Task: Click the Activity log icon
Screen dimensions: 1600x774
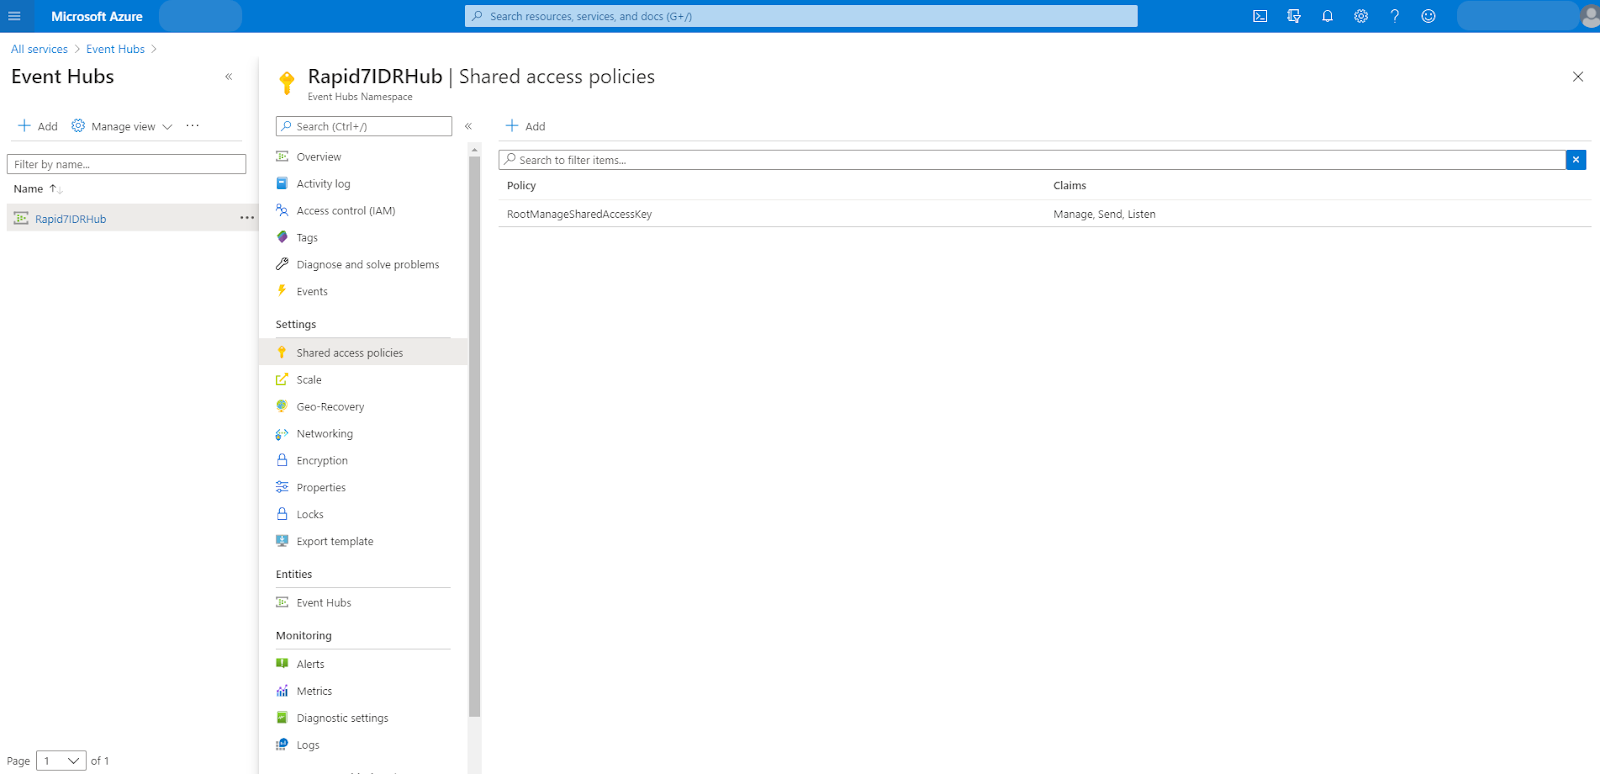Action: [x=282, y=183]
